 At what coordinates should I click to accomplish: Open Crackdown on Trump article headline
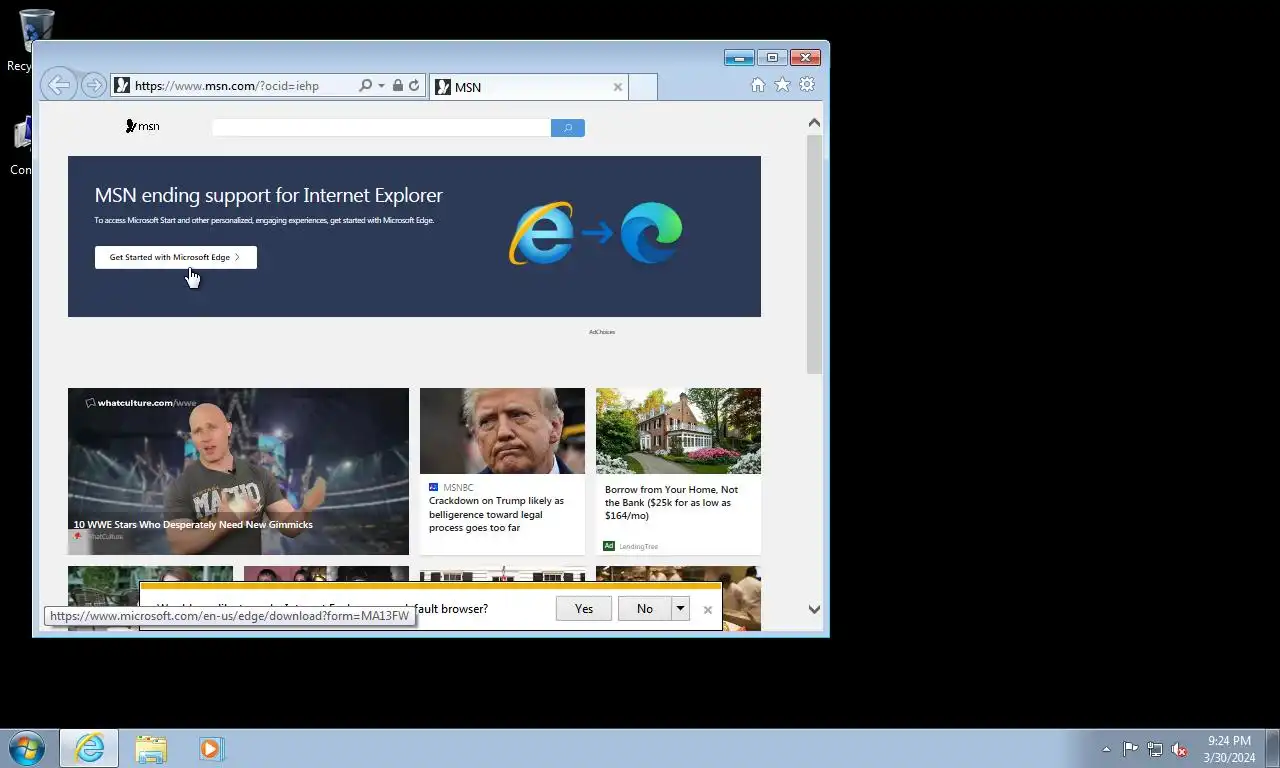click(497, 514)
